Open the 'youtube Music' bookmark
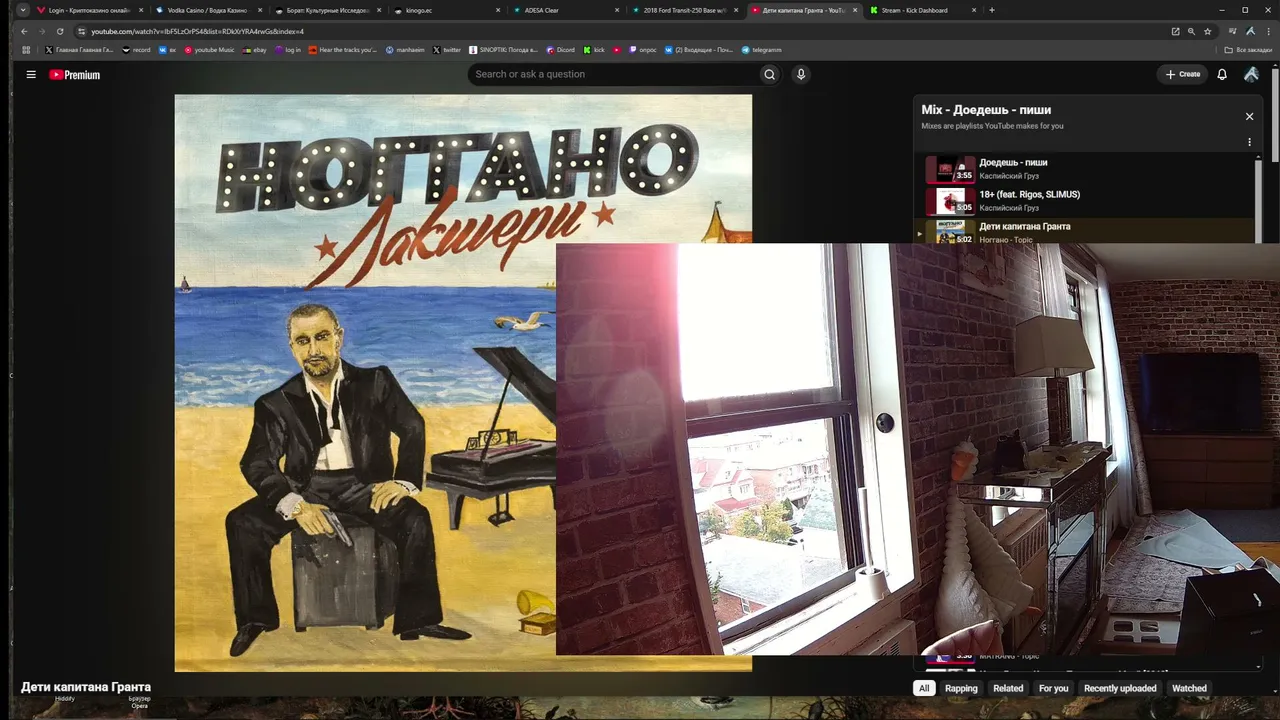The width and height of the screenshot is (1280, 720). coord(209,50)
